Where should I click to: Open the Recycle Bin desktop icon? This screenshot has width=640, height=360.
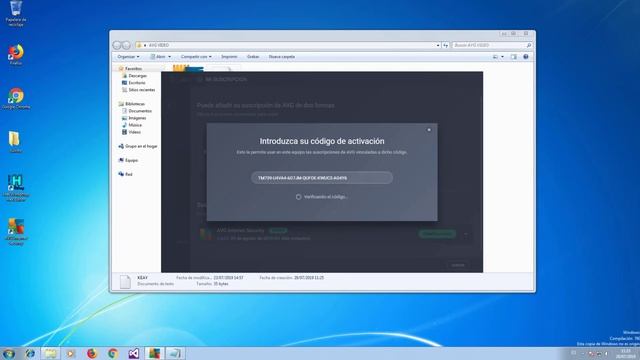(16, 13)
